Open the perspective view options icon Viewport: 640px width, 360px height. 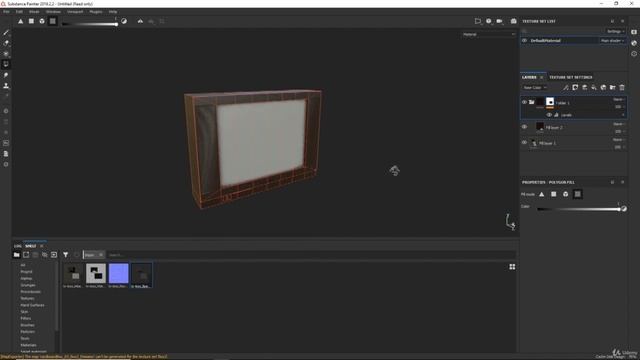click(478, 21)
